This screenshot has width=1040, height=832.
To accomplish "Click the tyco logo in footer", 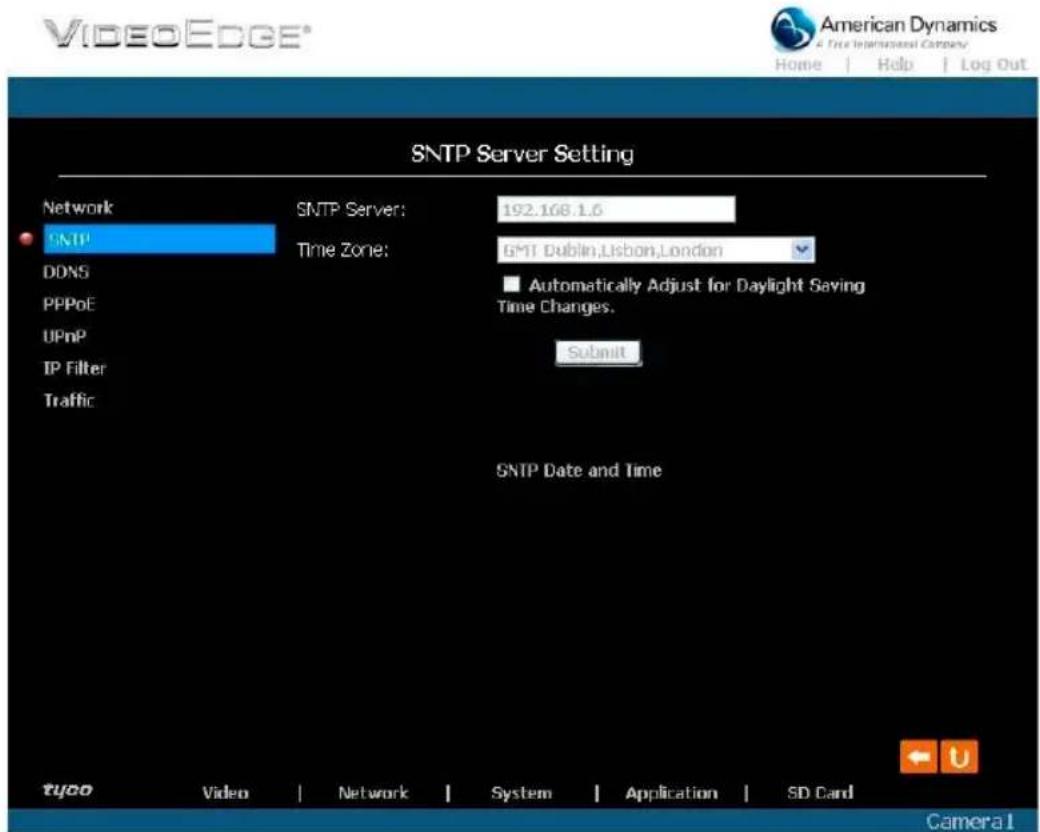I will click(x=68, y=790).
